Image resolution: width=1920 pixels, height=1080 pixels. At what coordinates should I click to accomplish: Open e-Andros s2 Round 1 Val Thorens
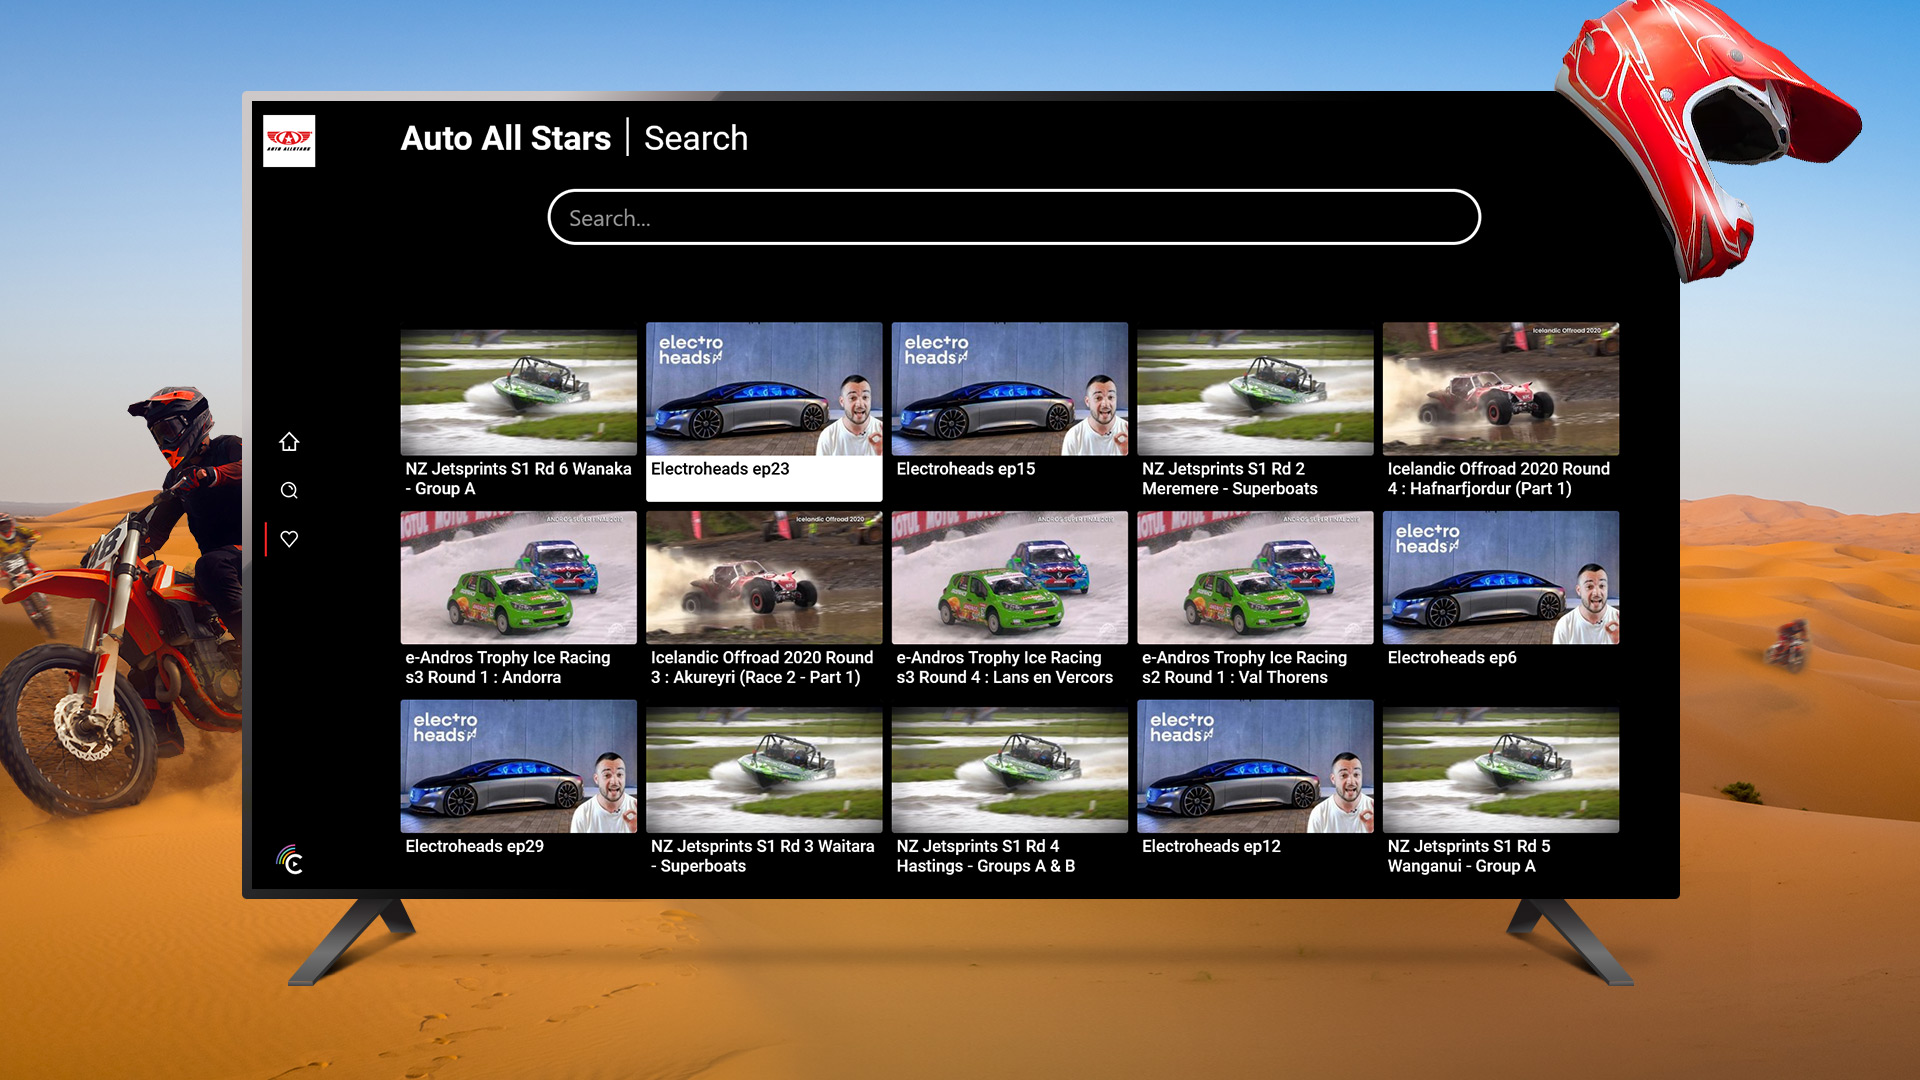pos(1255,578)
